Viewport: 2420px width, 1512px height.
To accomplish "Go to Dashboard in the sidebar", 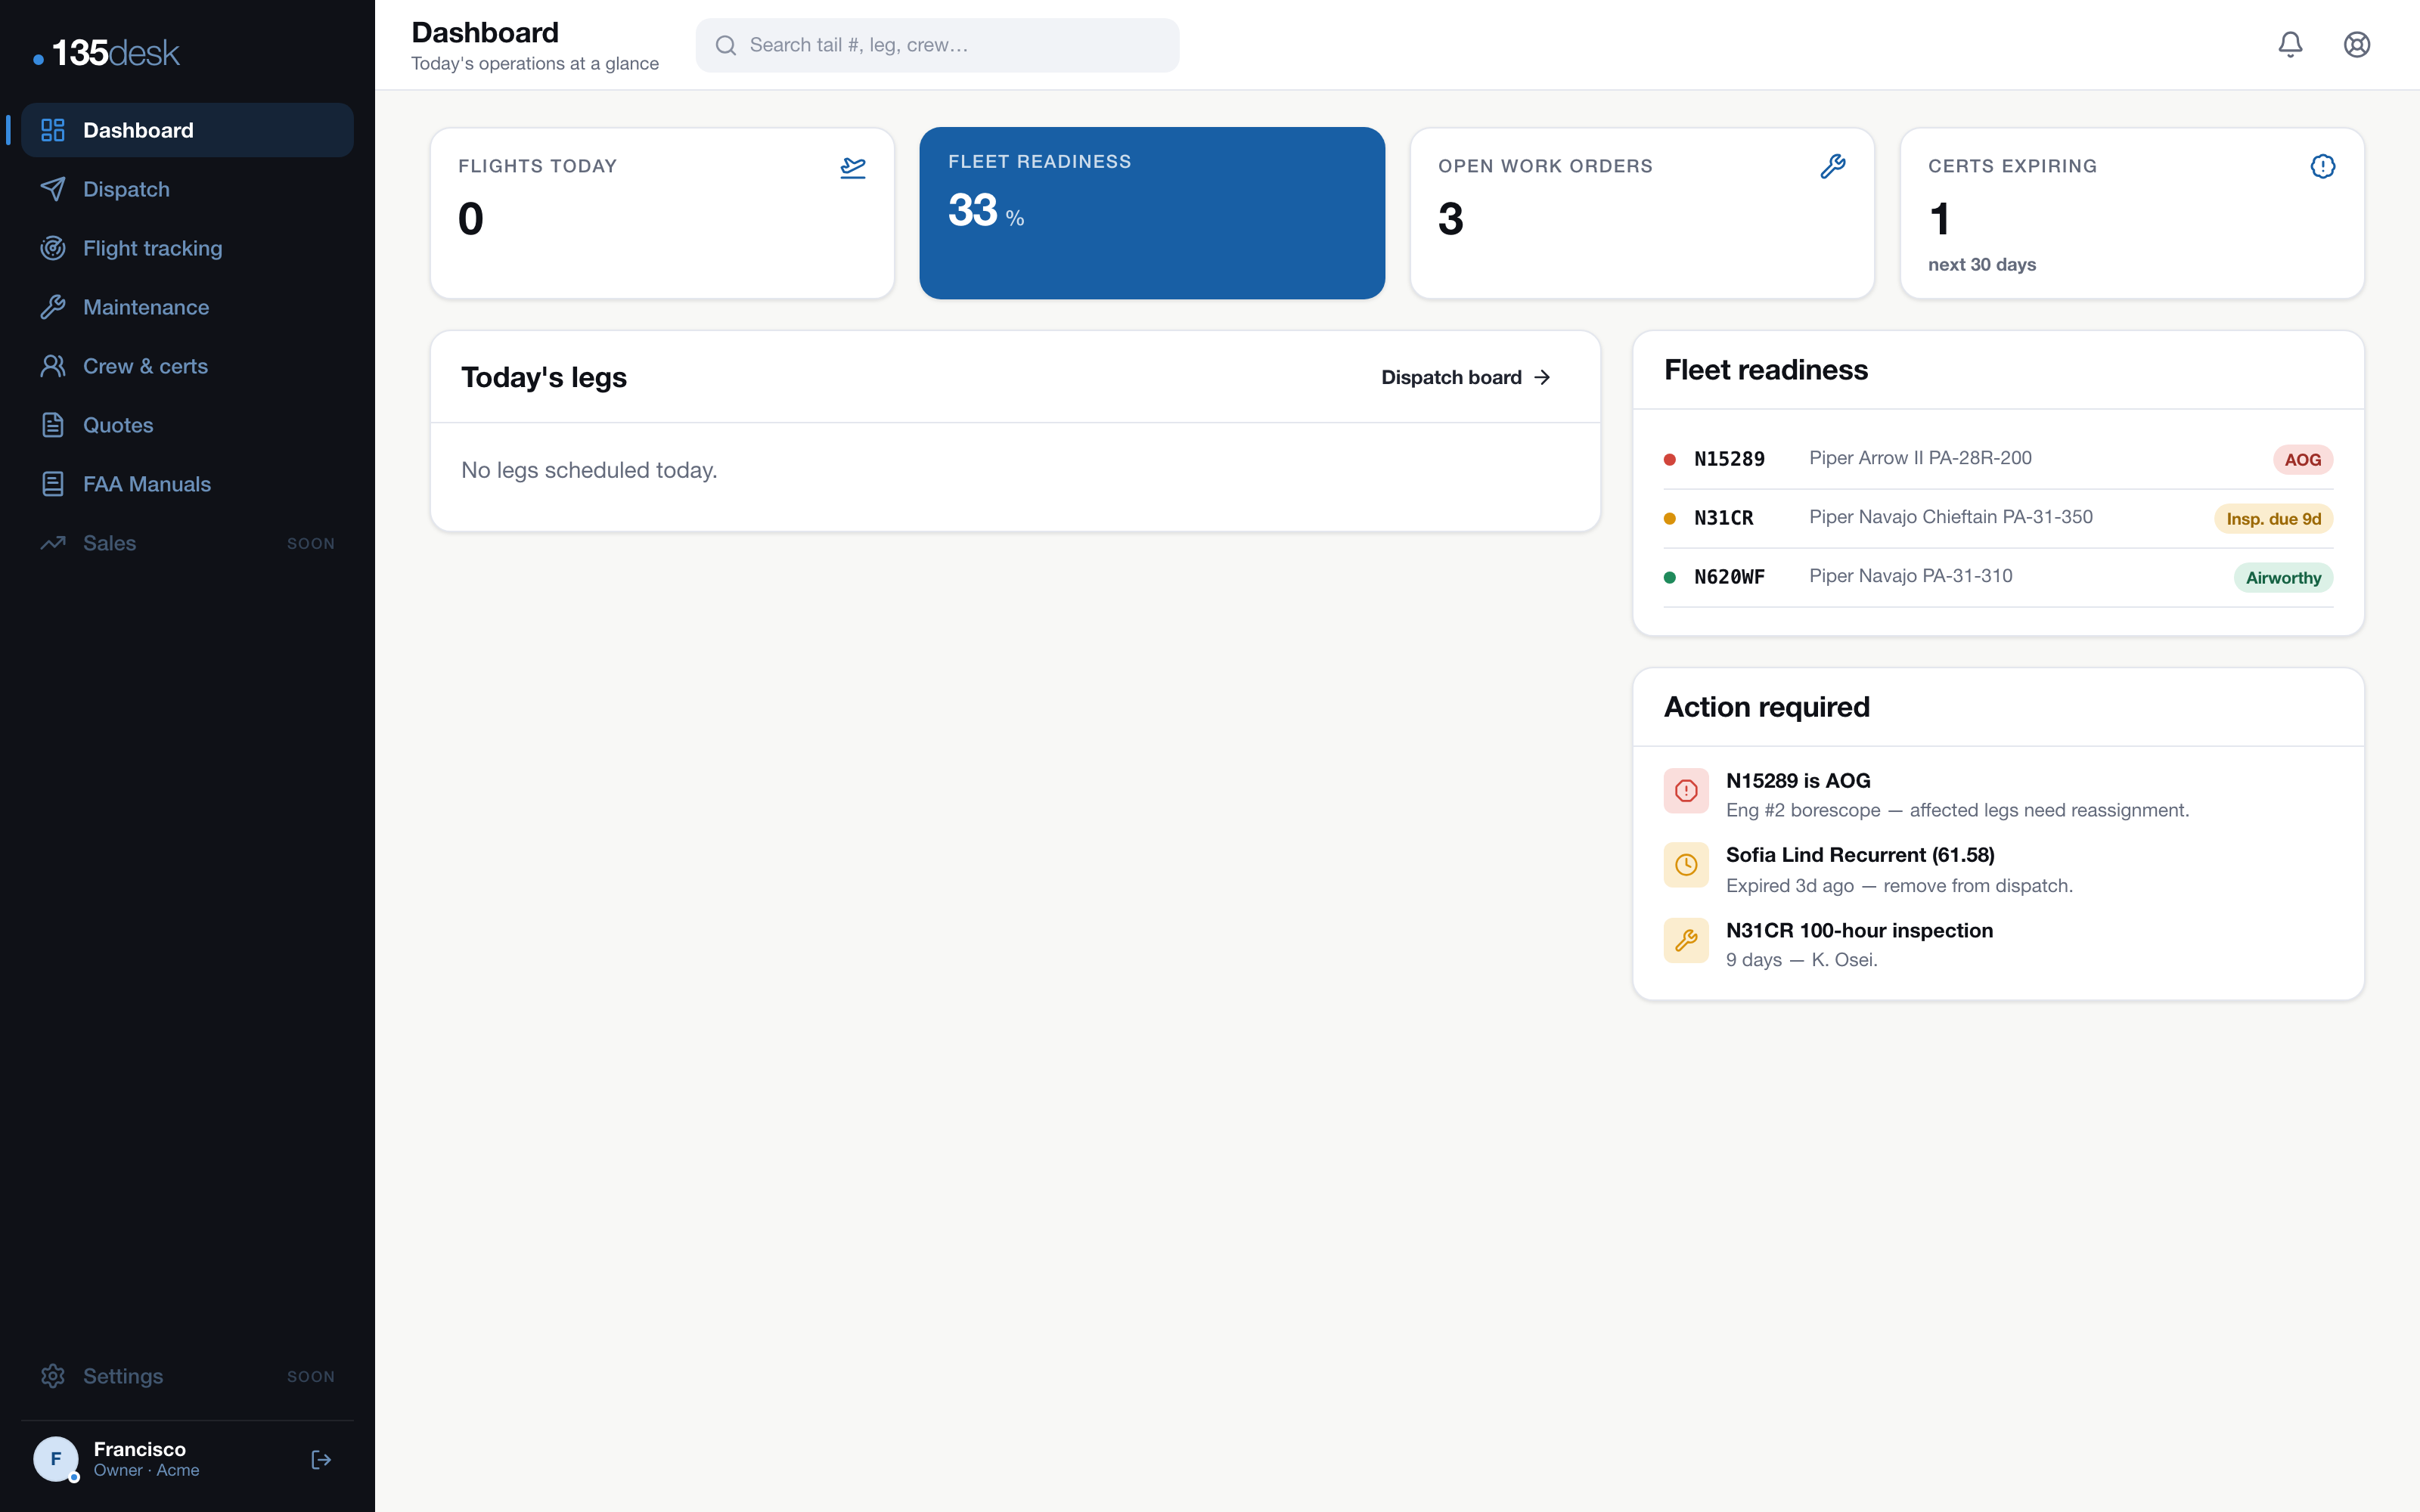I will (187, 130).
